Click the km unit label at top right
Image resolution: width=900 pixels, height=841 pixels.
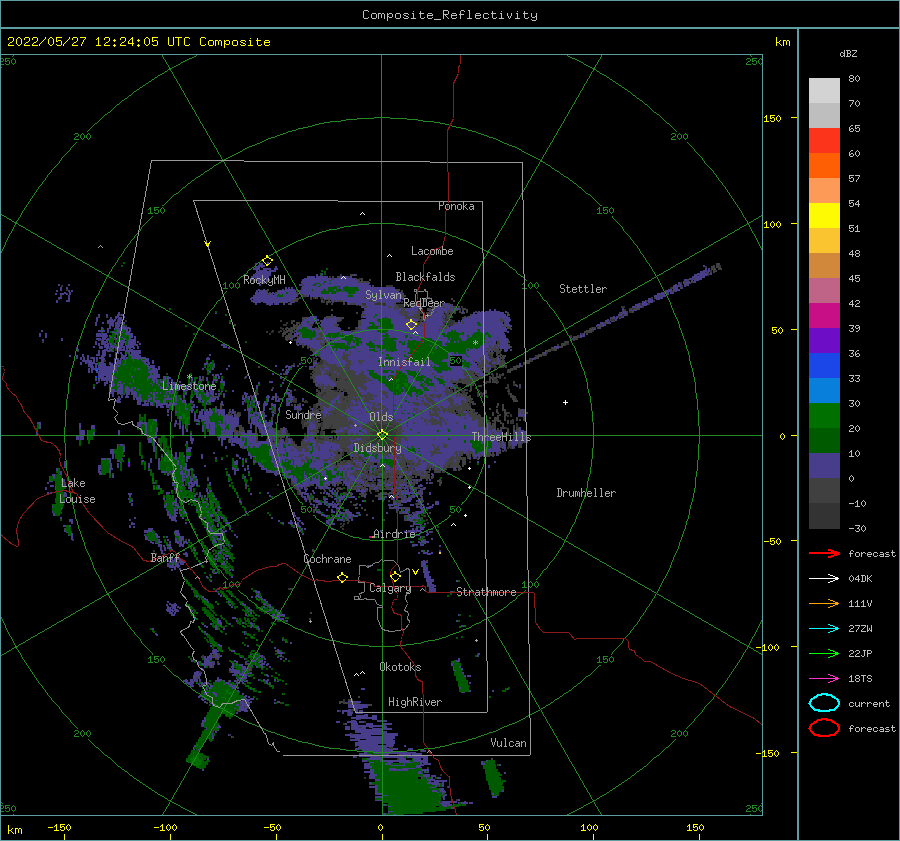coord(782,42)
